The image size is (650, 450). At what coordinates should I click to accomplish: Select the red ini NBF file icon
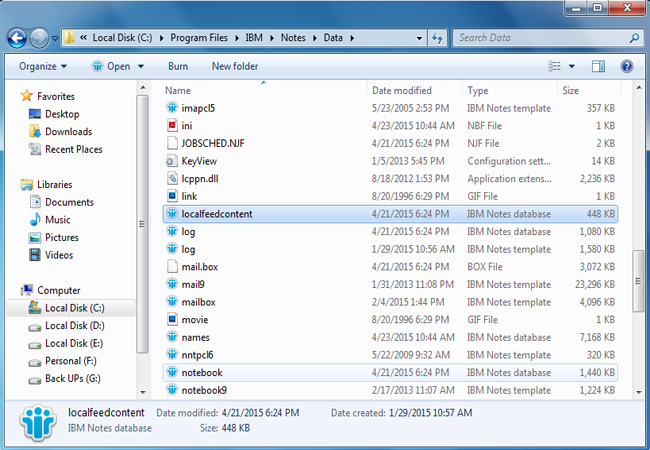[x=172, y=125]
